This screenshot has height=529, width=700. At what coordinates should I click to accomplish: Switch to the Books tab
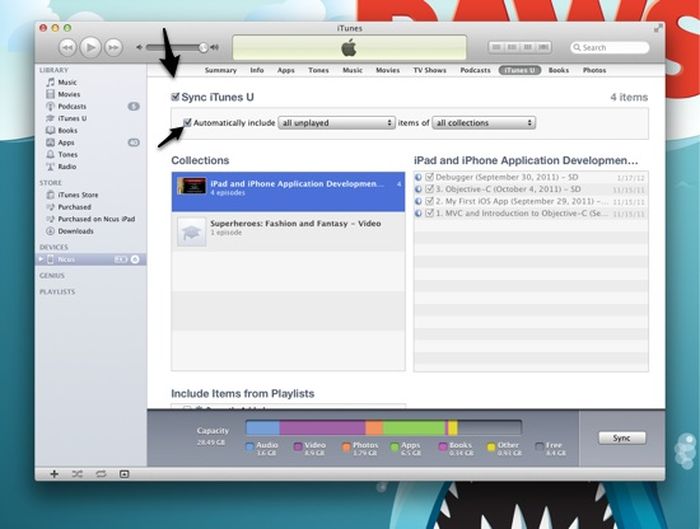pyautogui.click(x=558, y=70)
